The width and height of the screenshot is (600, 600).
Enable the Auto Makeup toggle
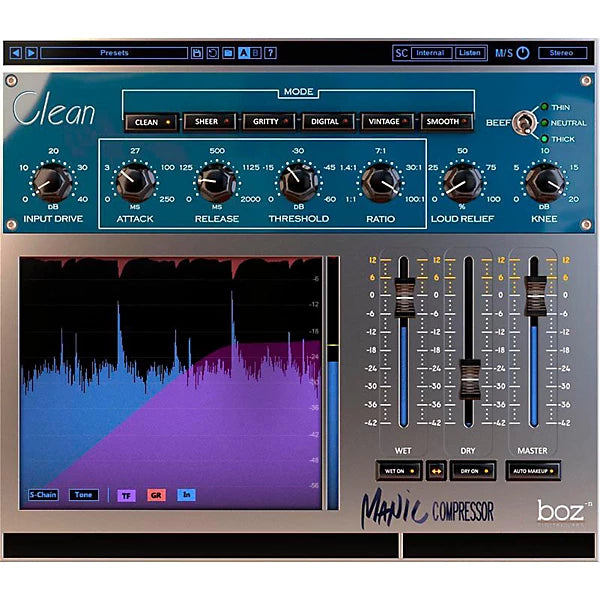tap(532, 468)
